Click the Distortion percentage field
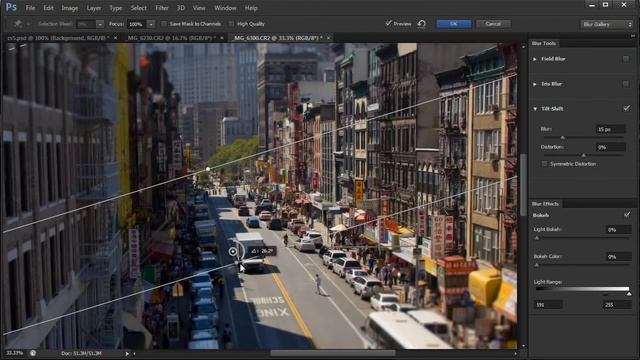The width and height of the screenshot is (640, 360). [x=611, y=147]
